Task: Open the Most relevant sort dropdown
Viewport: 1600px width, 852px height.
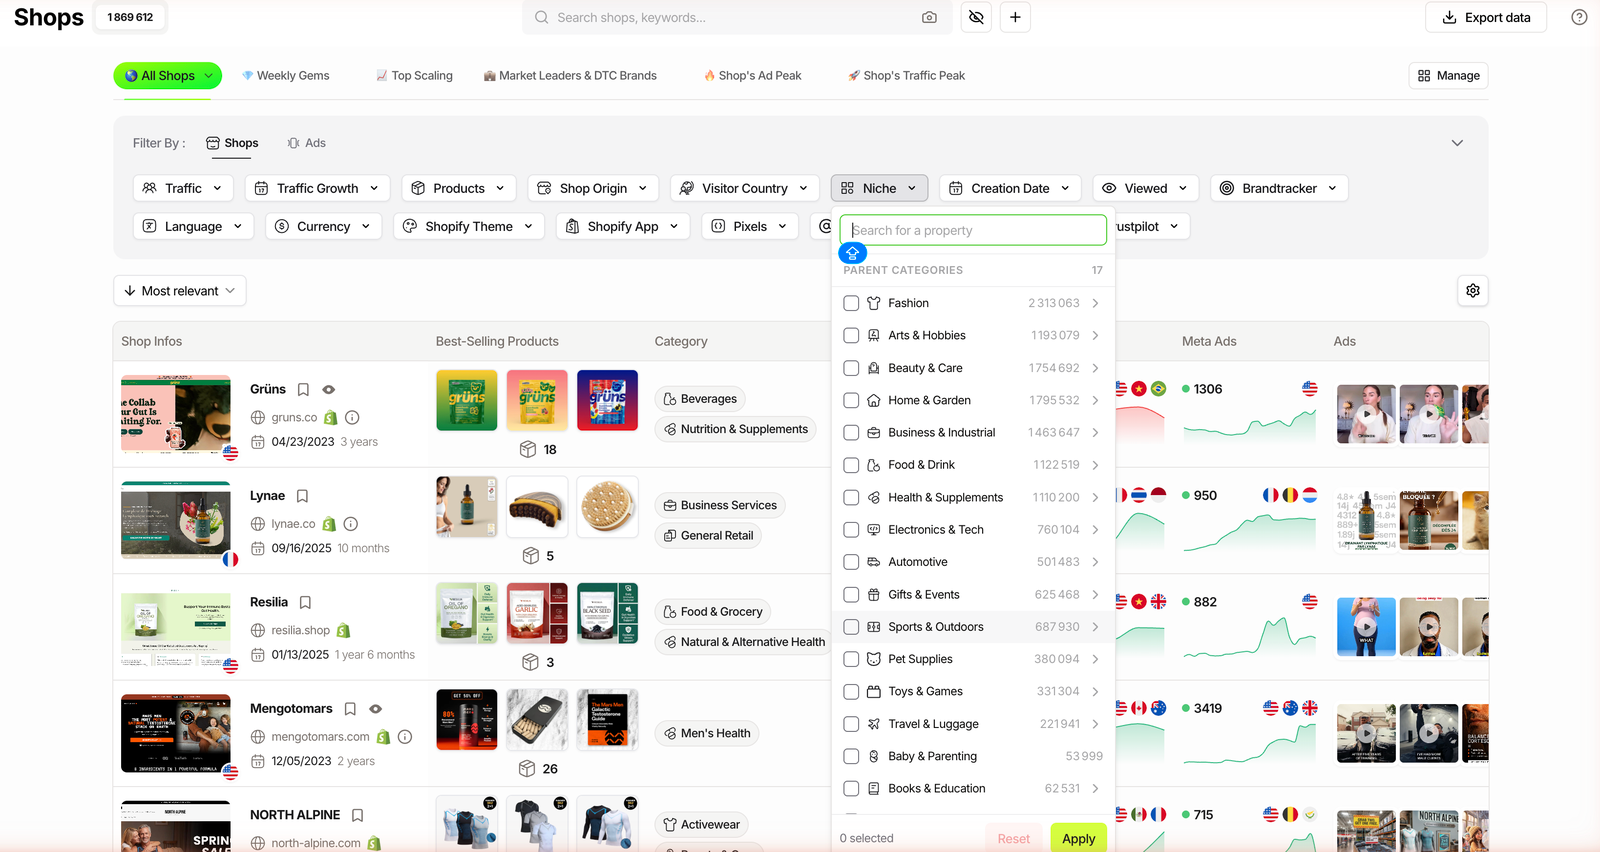Action: click(x=180, y=291)
